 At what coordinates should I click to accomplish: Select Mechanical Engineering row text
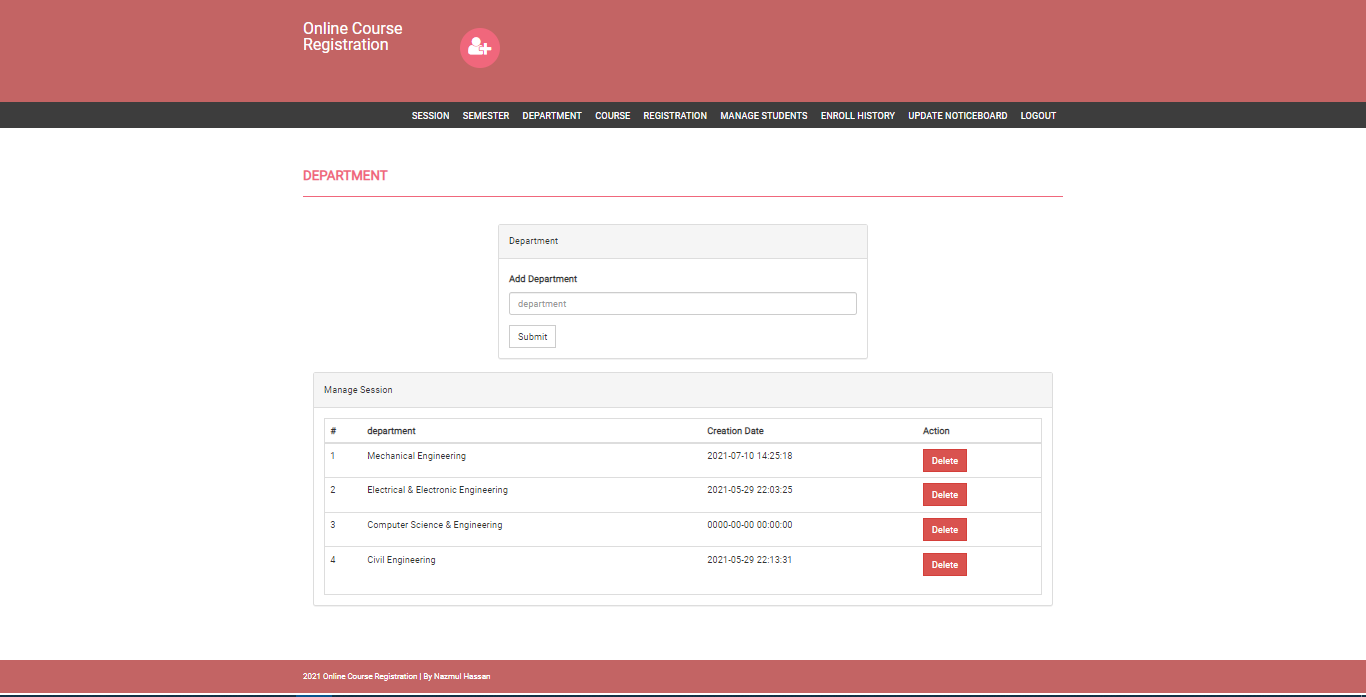point(416,456)
